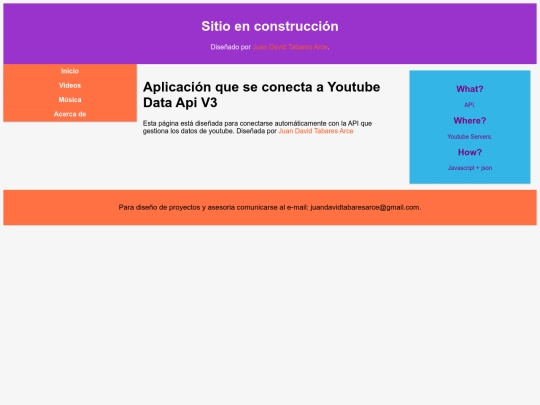Image resolution: width=540 pixels, height=405 pixels.
Task: Click the 'Sitio en construcción' title
Action: (x=270, y=27)
